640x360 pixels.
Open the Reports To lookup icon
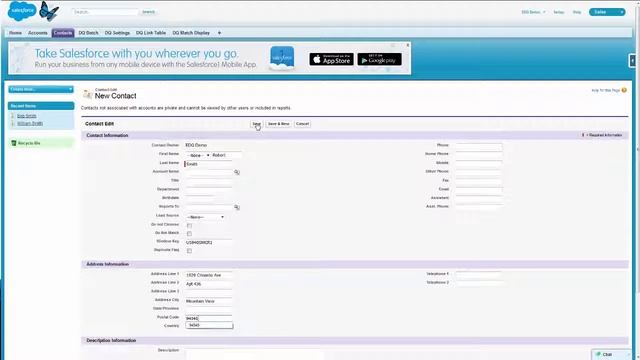[237, 207]
